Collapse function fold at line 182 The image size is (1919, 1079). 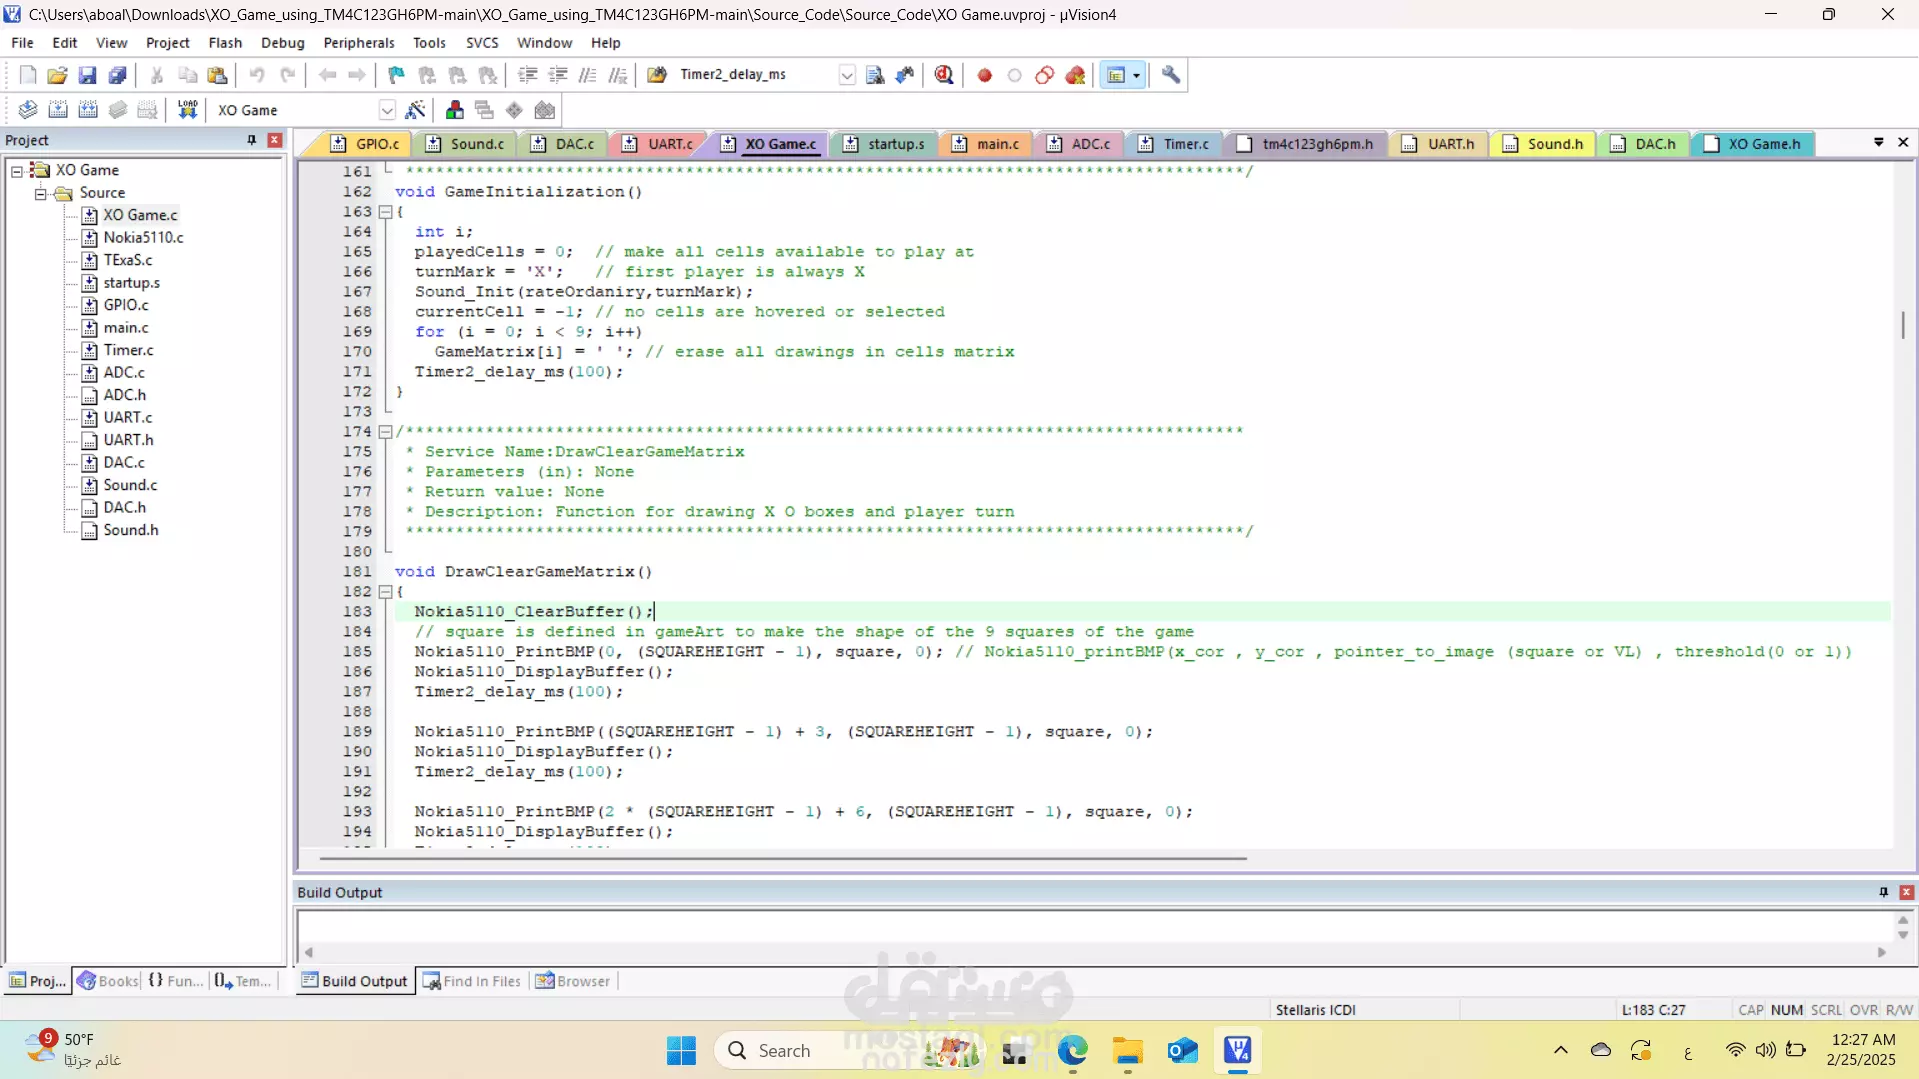tap(385, 592)
